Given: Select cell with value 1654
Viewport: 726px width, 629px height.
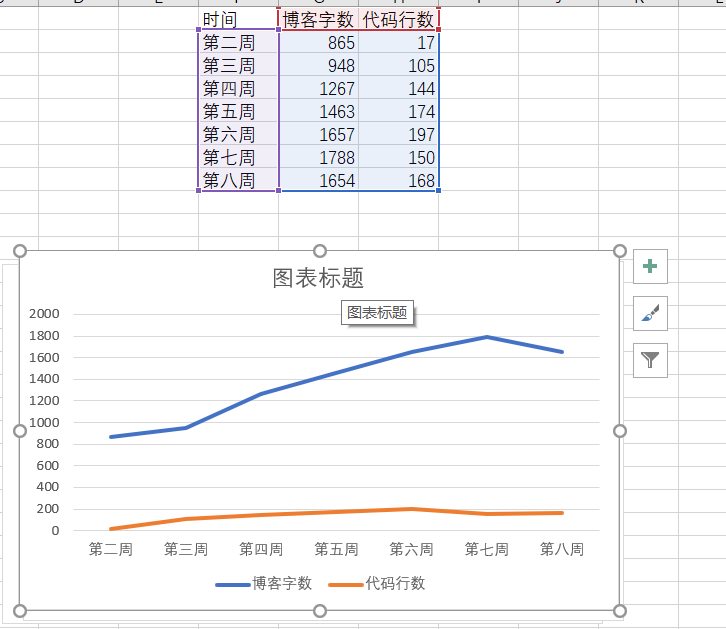Looking at the screenshot, I should tap(319, 180).
